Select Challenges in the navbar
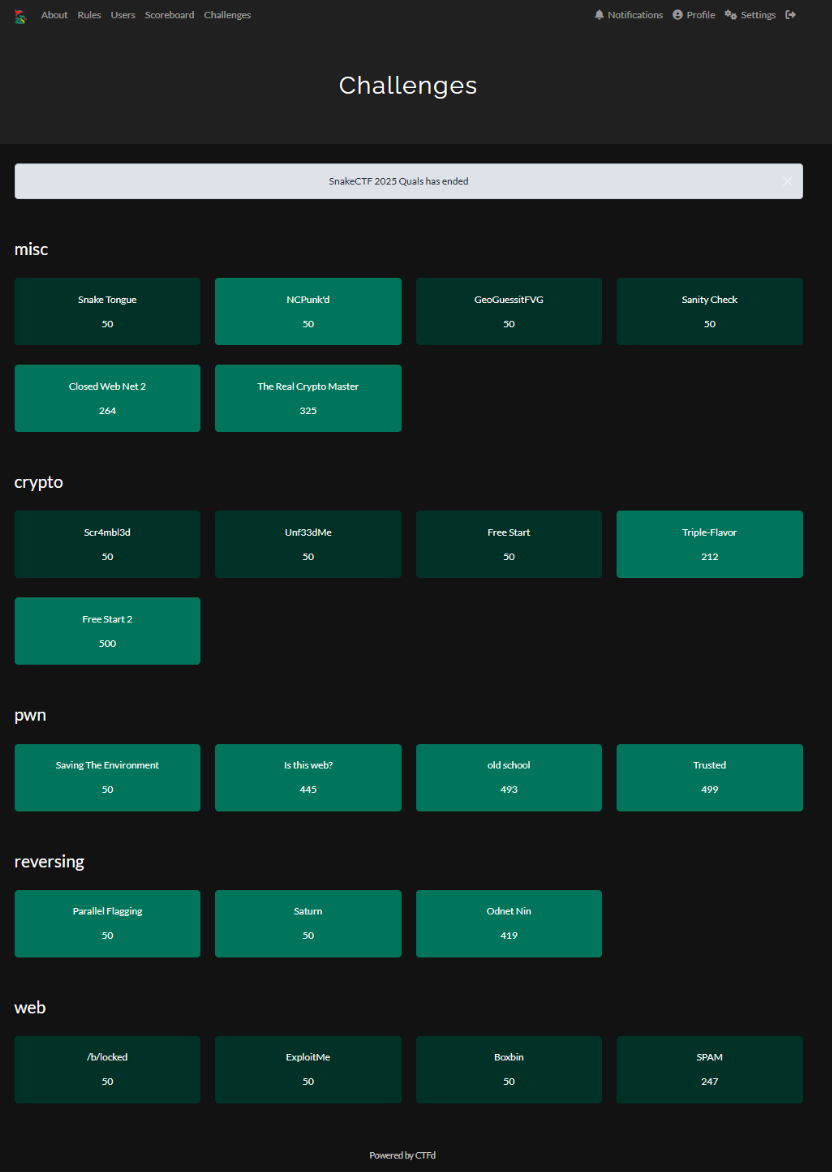Screen dimensions: 832x1172 [x=227, y=15]
